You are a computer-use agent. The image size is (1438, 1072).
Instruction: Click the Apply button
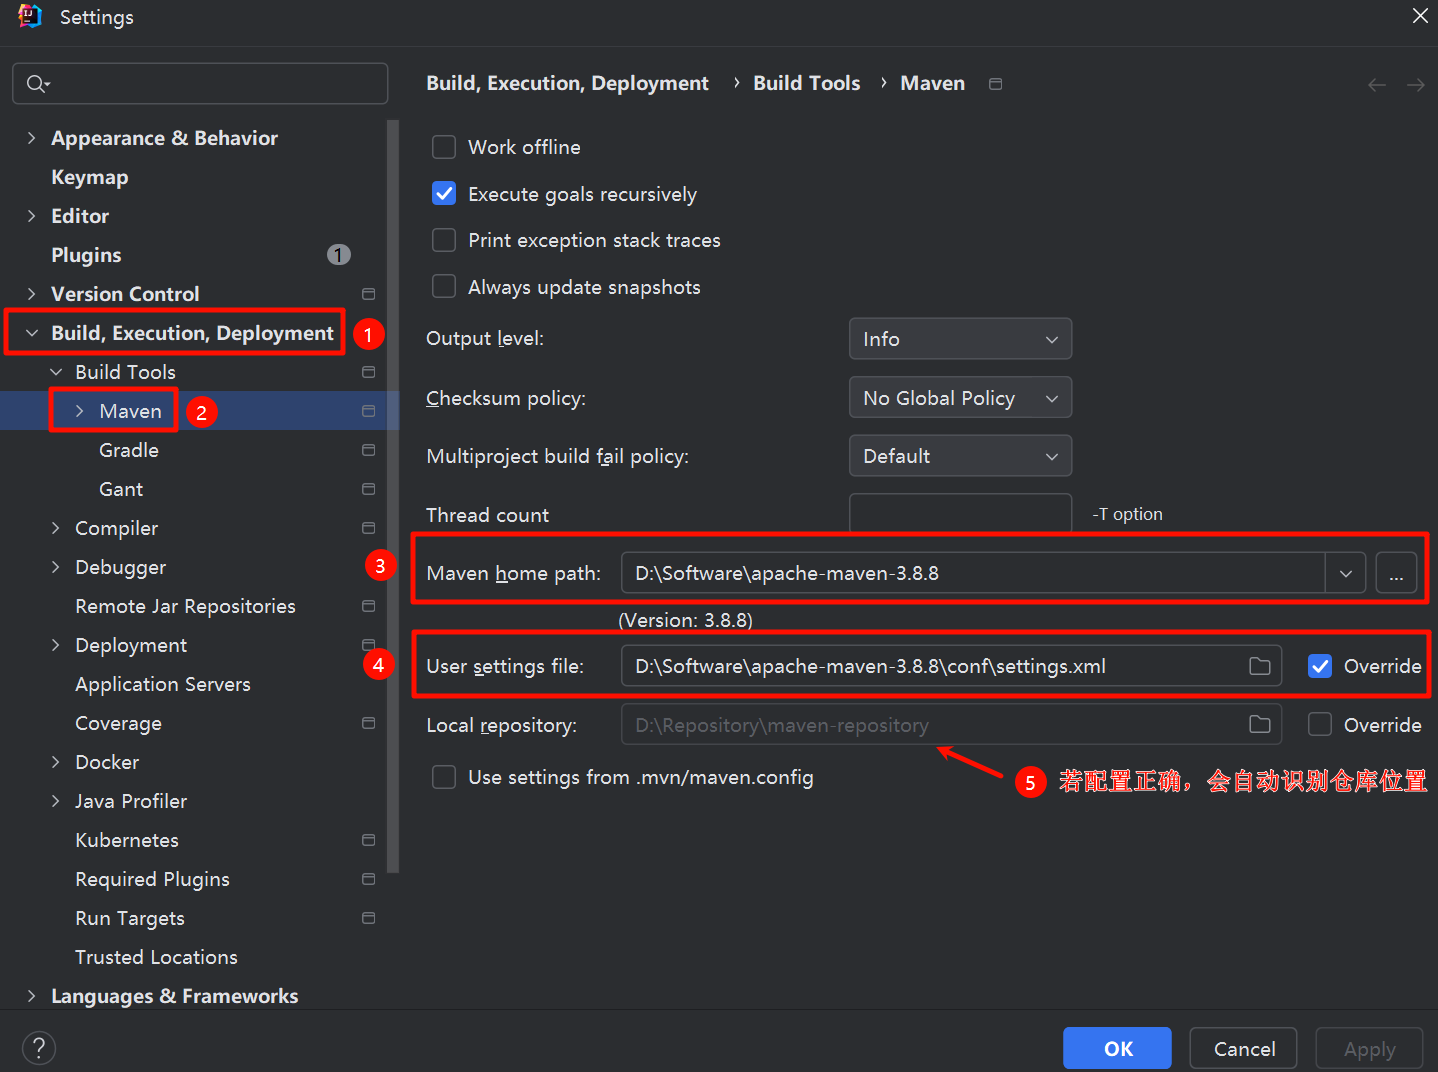pos(1369,1048)
